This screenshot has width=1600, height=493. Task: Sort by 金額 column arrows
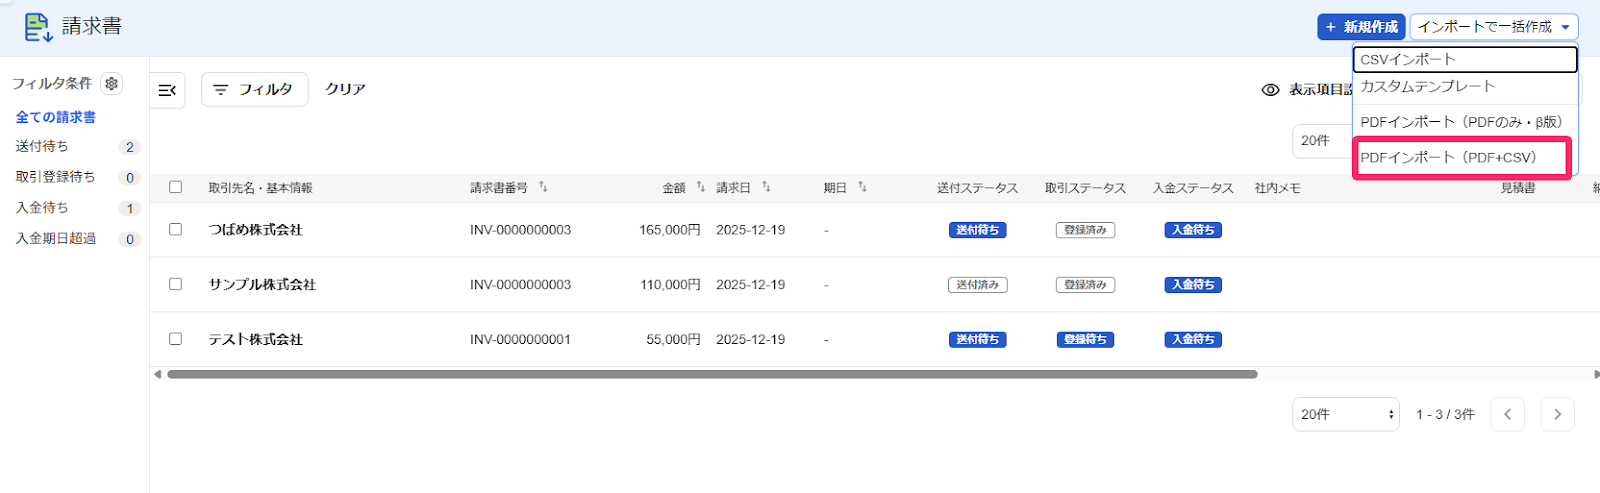click(x=700, y=187)
